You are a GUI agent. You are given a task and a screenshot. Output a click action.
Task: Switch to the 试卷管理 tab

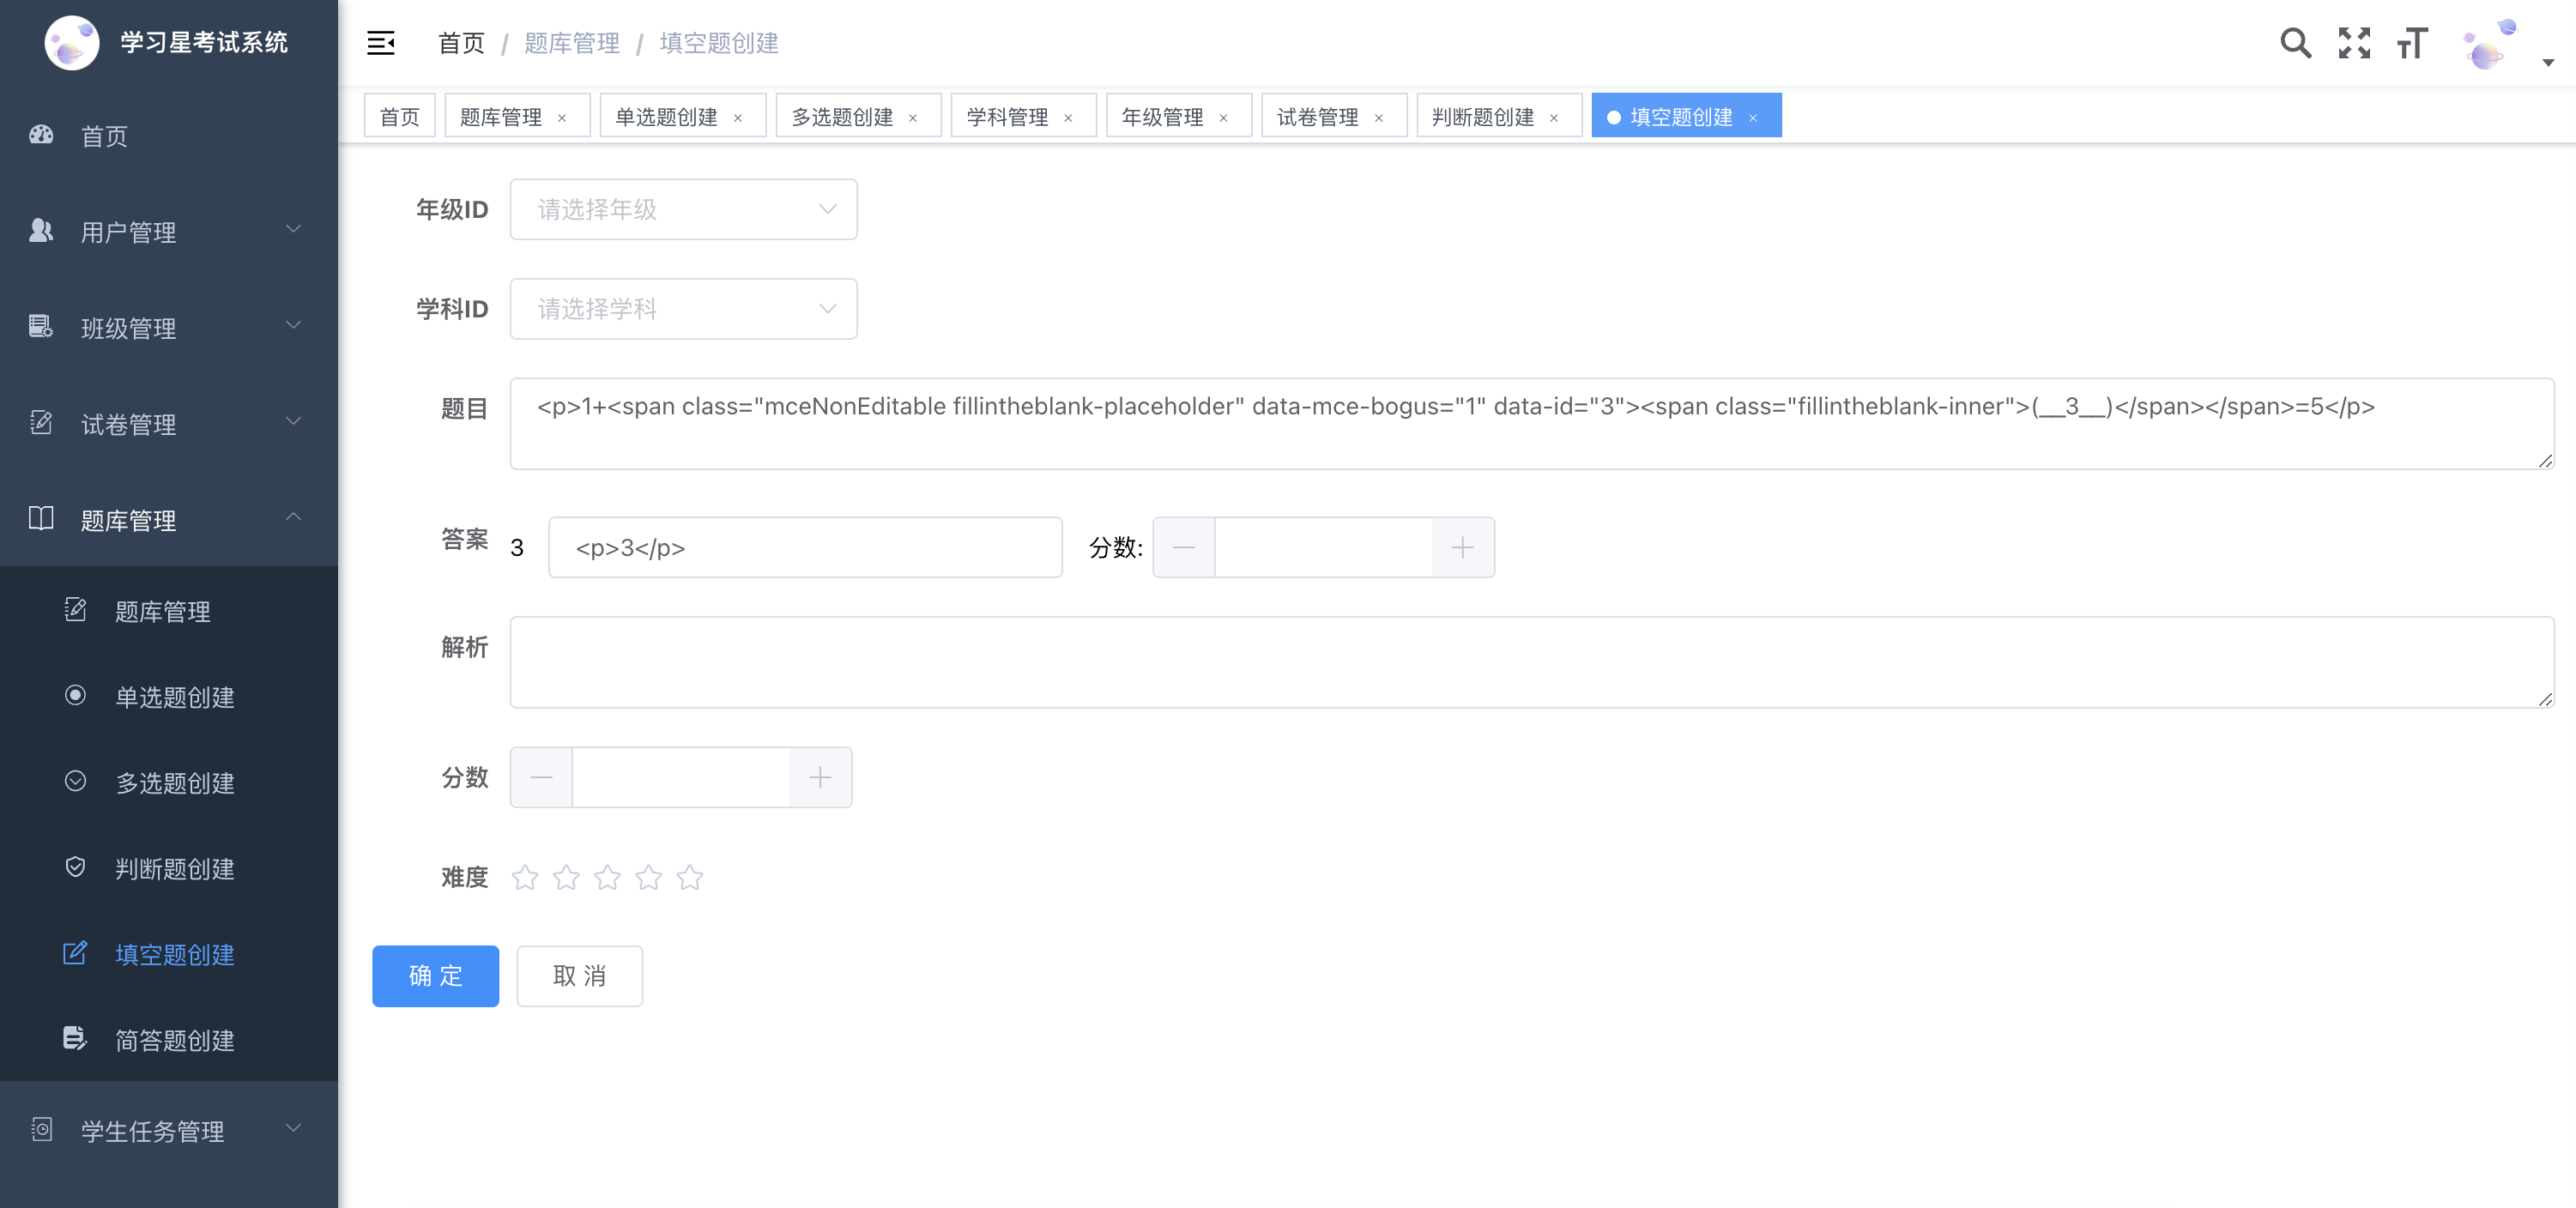click(1316, 115)
